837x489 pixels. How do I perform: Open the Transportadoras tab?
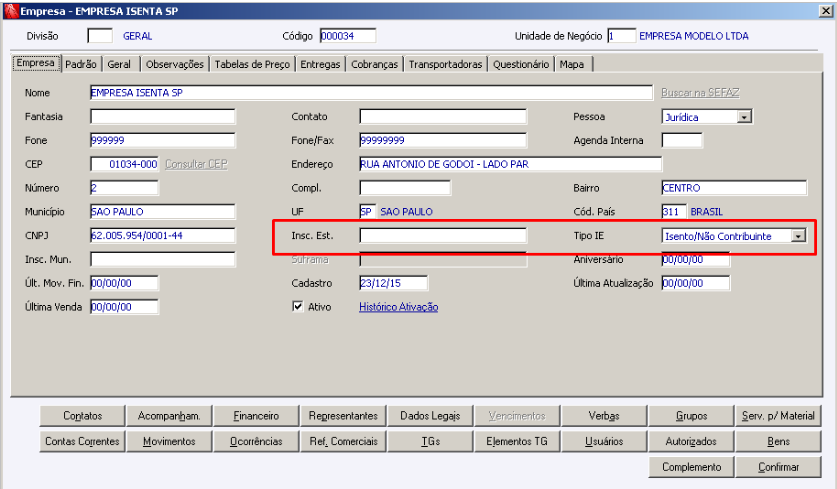(x=445, y=64)
